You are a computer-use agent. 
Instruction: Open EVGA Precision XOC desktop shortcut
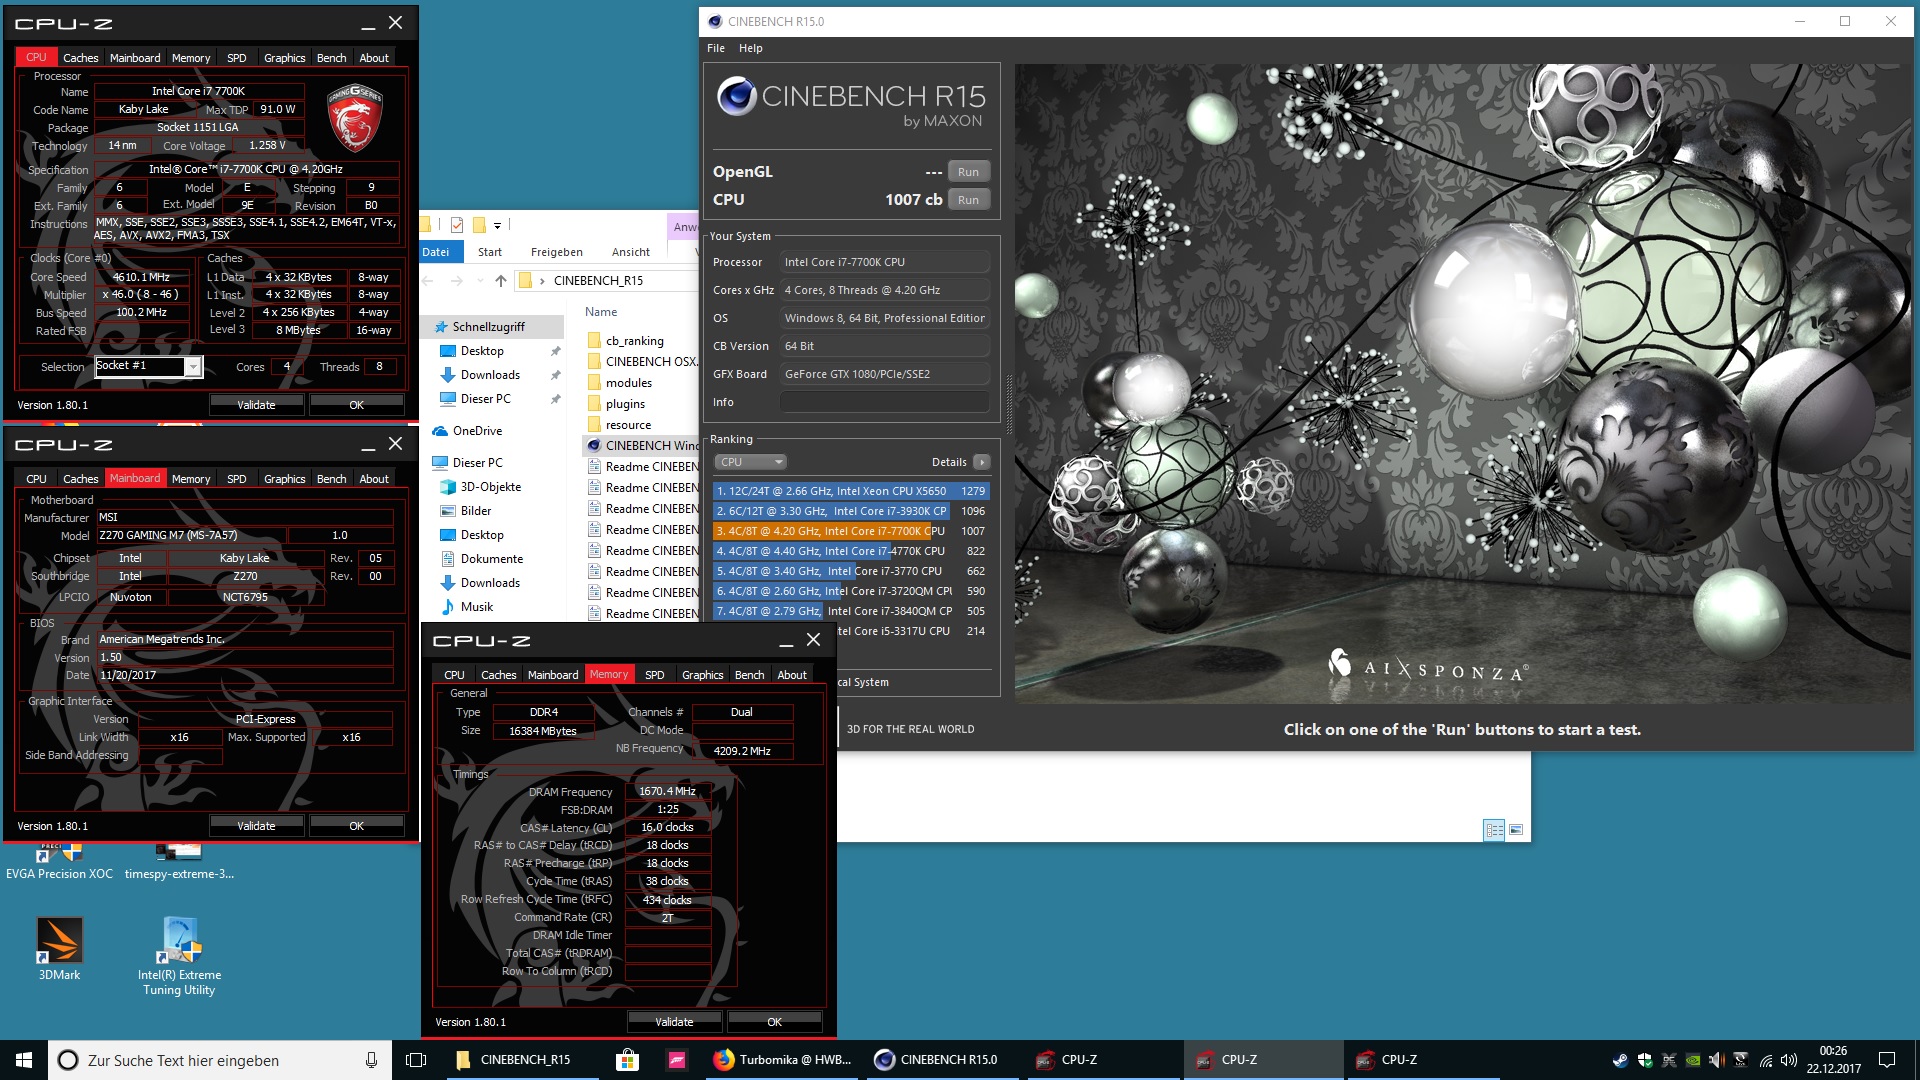[x=59, y=863]
